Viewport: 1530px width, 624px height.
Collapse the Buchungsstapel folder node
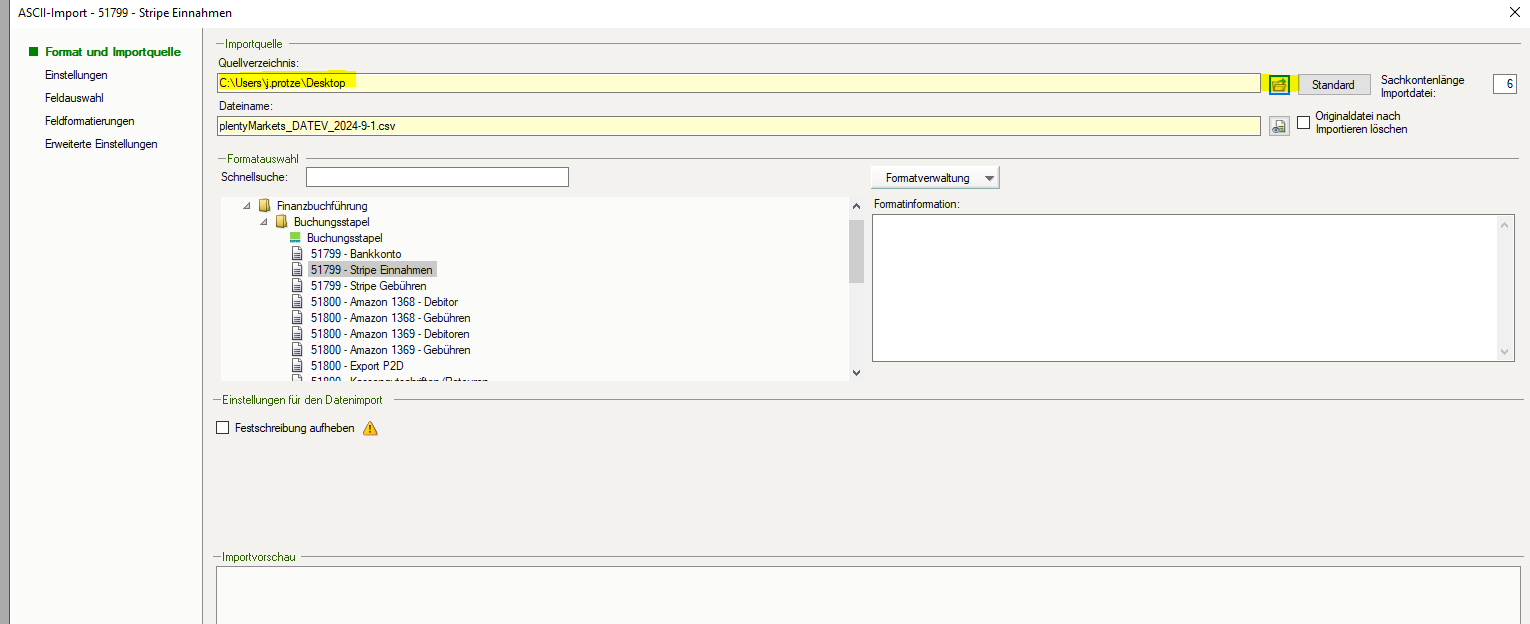pyautogui.click(x=263, y=222)
